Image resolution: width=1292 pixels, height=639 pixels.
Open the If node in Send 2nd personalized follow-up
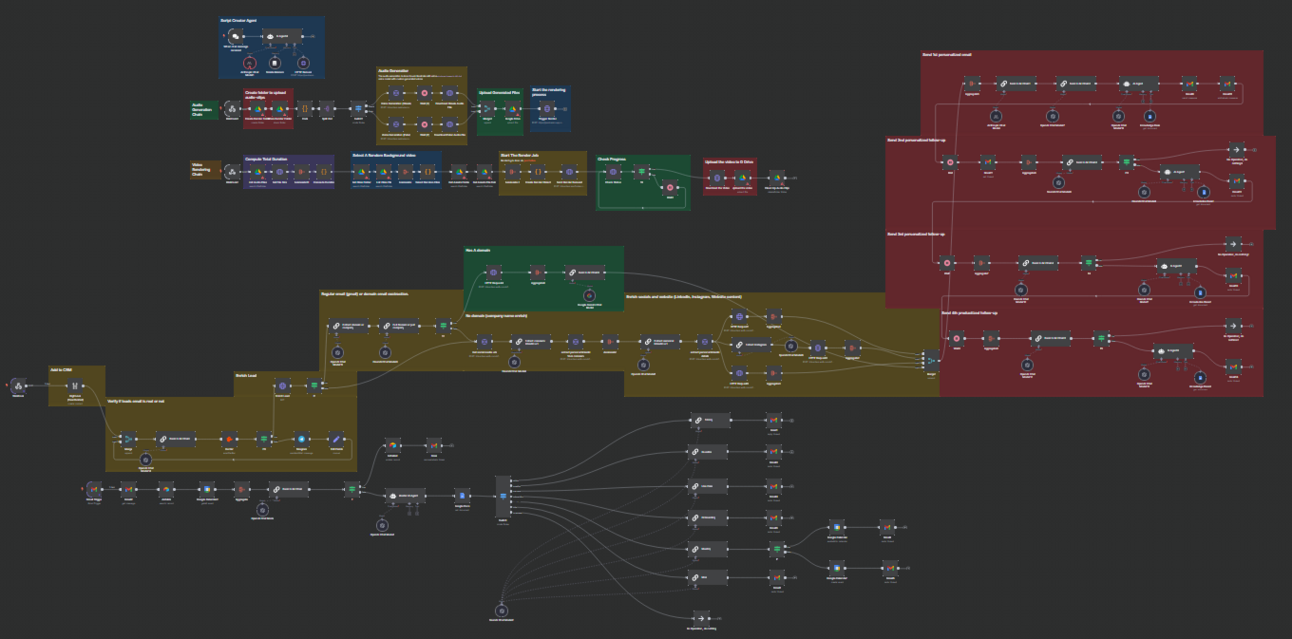(1126, 161)
